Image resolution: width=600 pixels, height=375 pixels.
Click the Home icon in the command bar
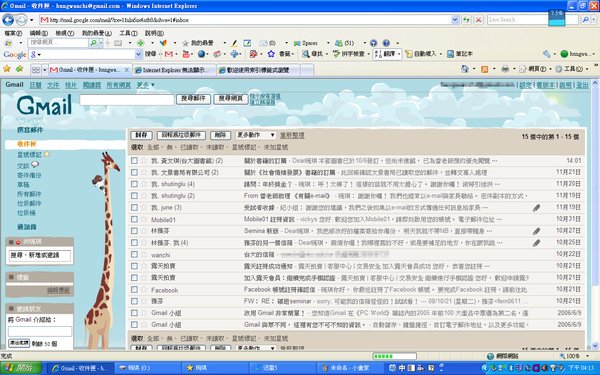(465, 69)
